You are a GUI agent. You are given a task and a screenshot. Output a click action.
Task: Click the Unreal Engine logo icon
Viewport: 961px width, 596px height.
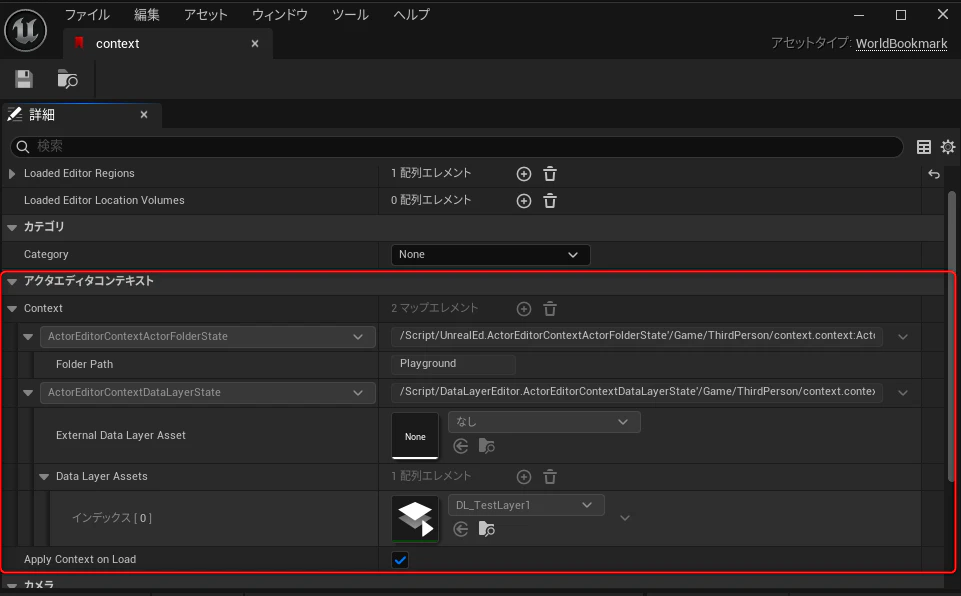coord(26,30)
